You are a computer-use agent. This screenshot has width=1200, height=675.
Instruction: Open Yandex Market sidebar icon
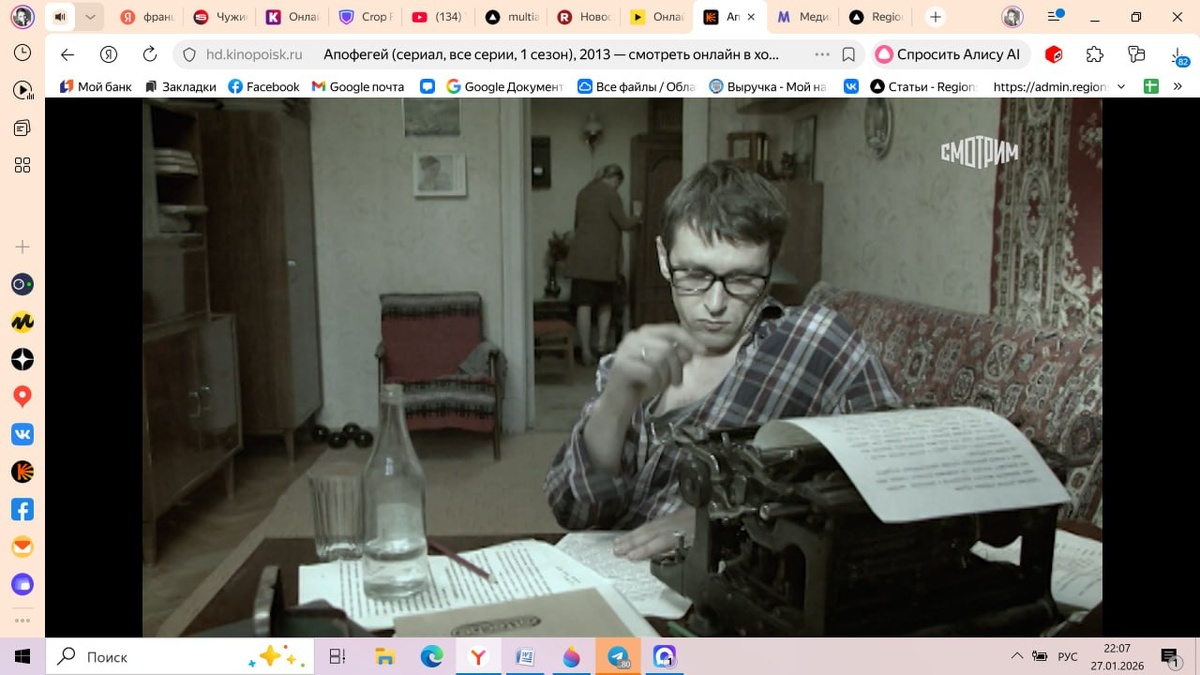(x=22, y=322)
